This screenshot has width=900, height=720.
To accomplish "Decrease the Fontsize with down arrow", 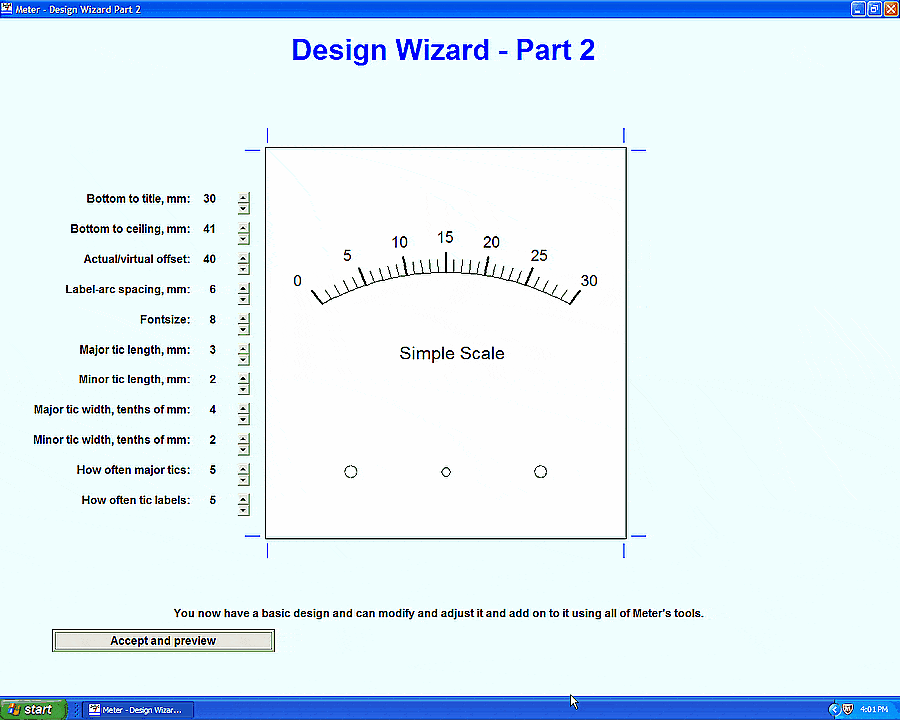I will pos(243,330).
